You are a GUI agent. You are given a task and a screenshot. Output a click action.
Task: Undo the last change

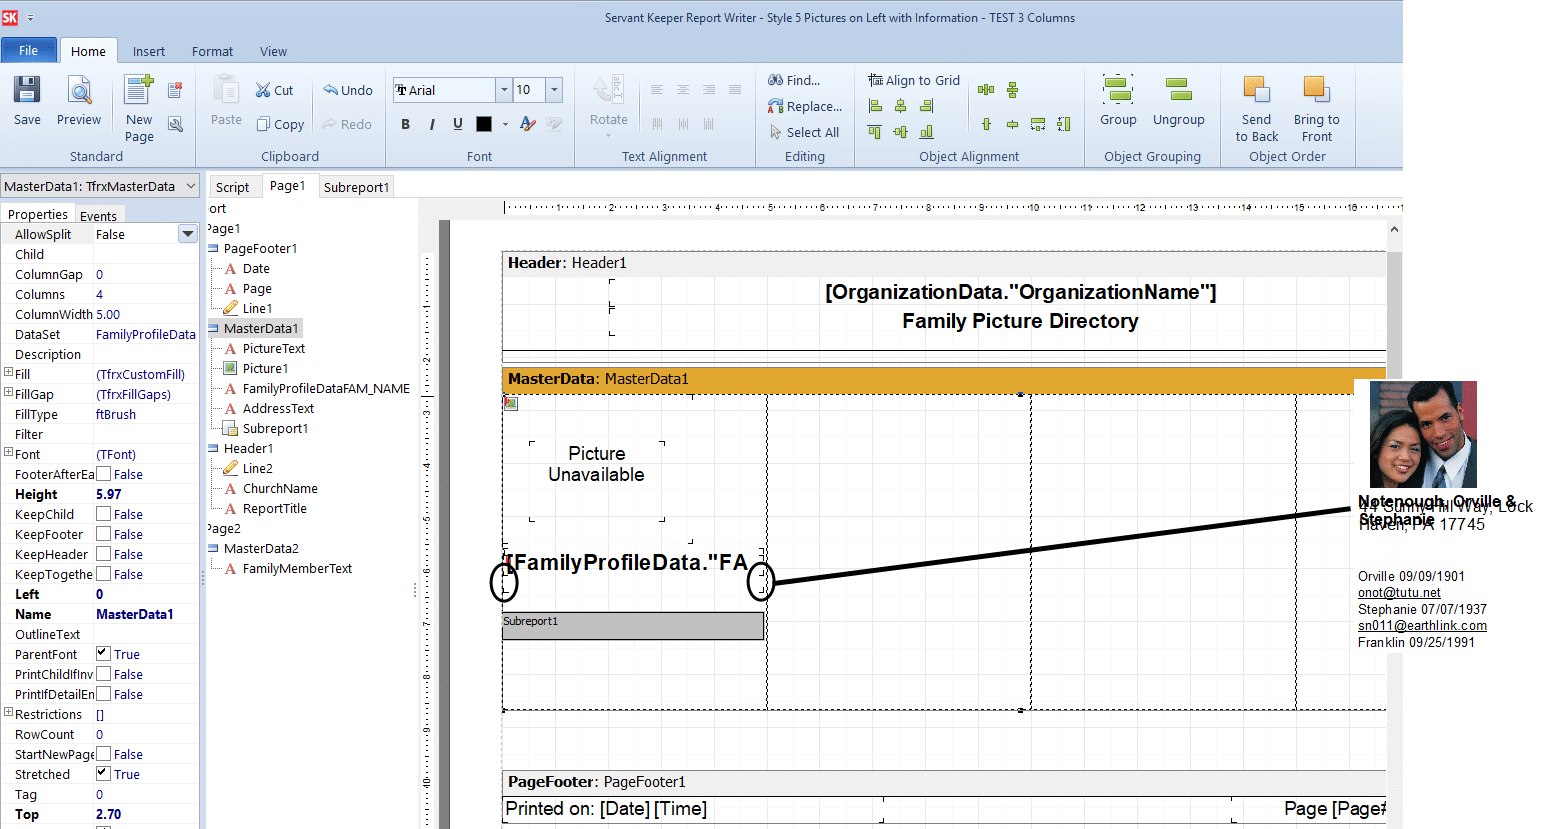(x=347, y=90)
